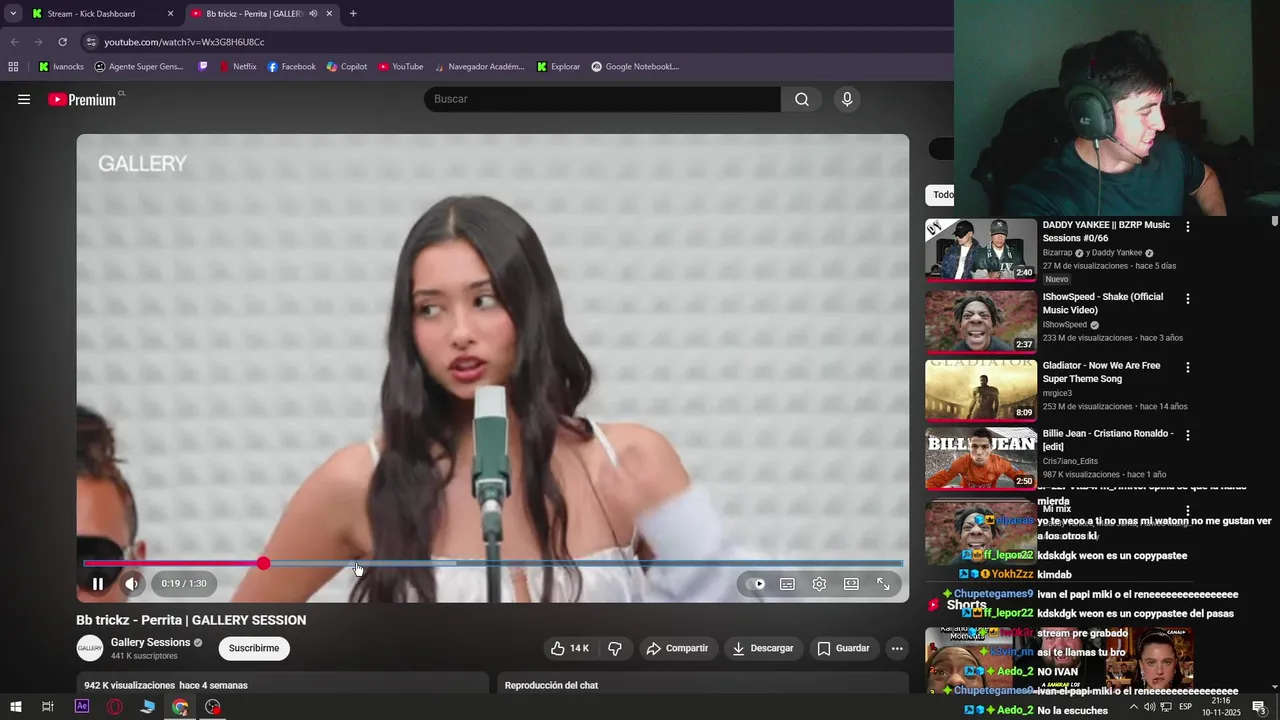Pause the video playback
The image size is (1280, 720).
pyautogui.click(x=98, y=584)
